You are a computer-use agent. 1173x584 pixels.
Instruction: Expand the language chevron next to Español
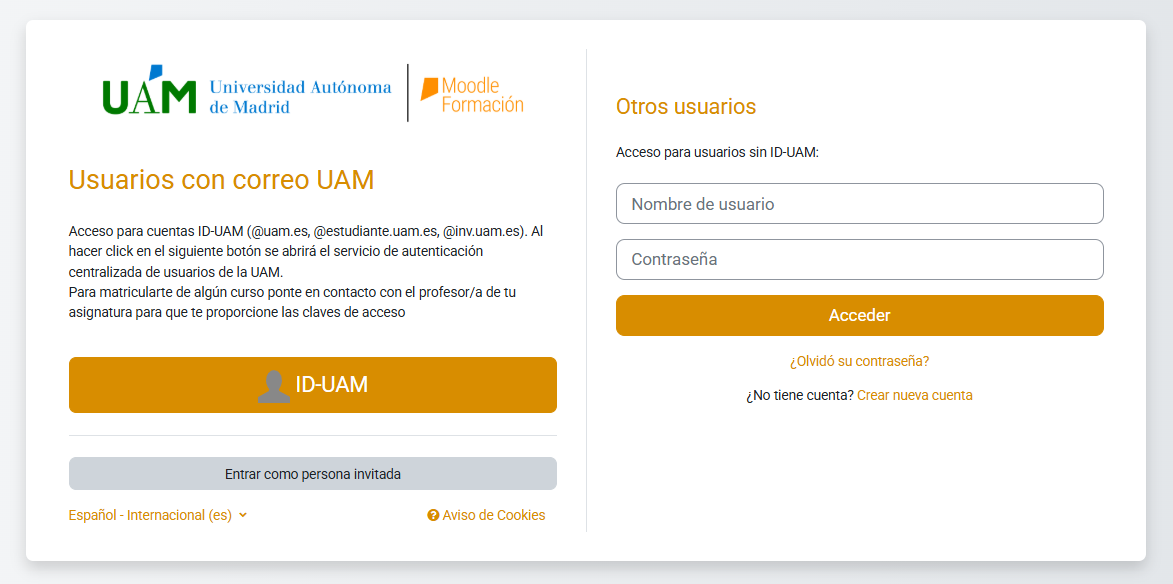[x=241, y=515]
